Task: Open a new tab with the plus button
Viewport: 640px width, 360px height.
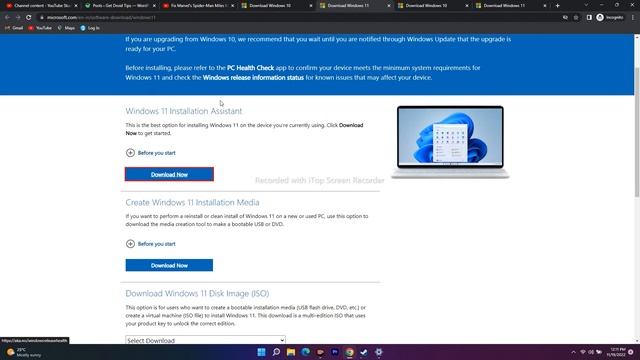Action: [x=558, y=6]
